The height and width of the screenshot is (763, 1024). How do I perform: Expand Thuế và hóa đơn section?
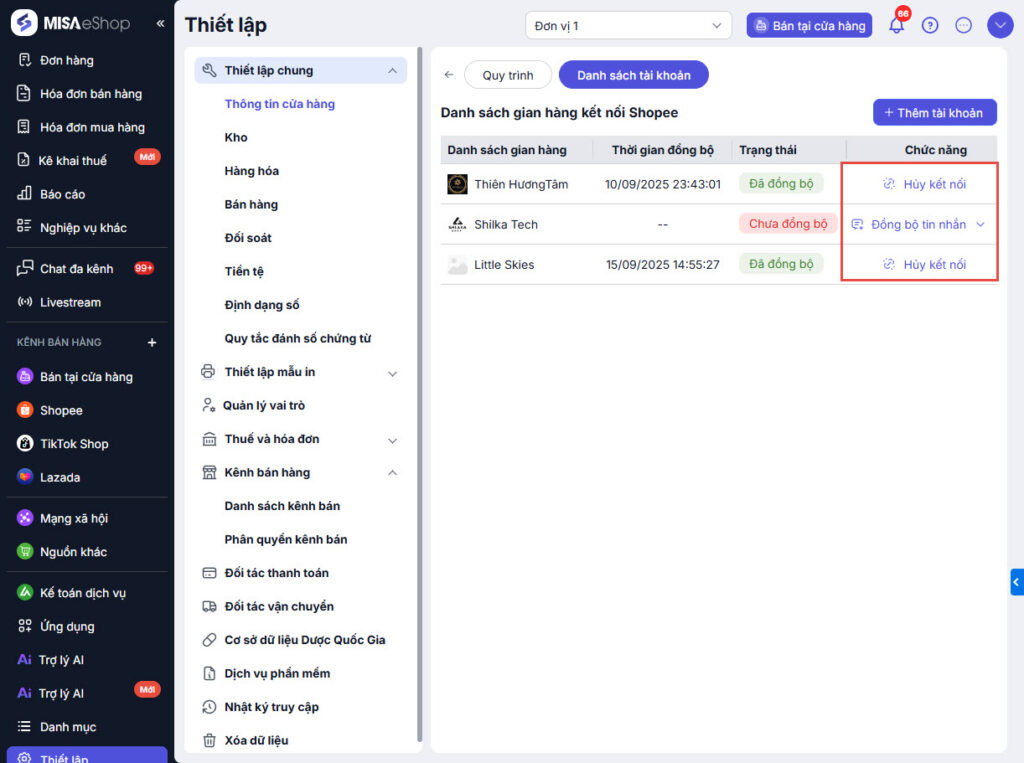392,440
